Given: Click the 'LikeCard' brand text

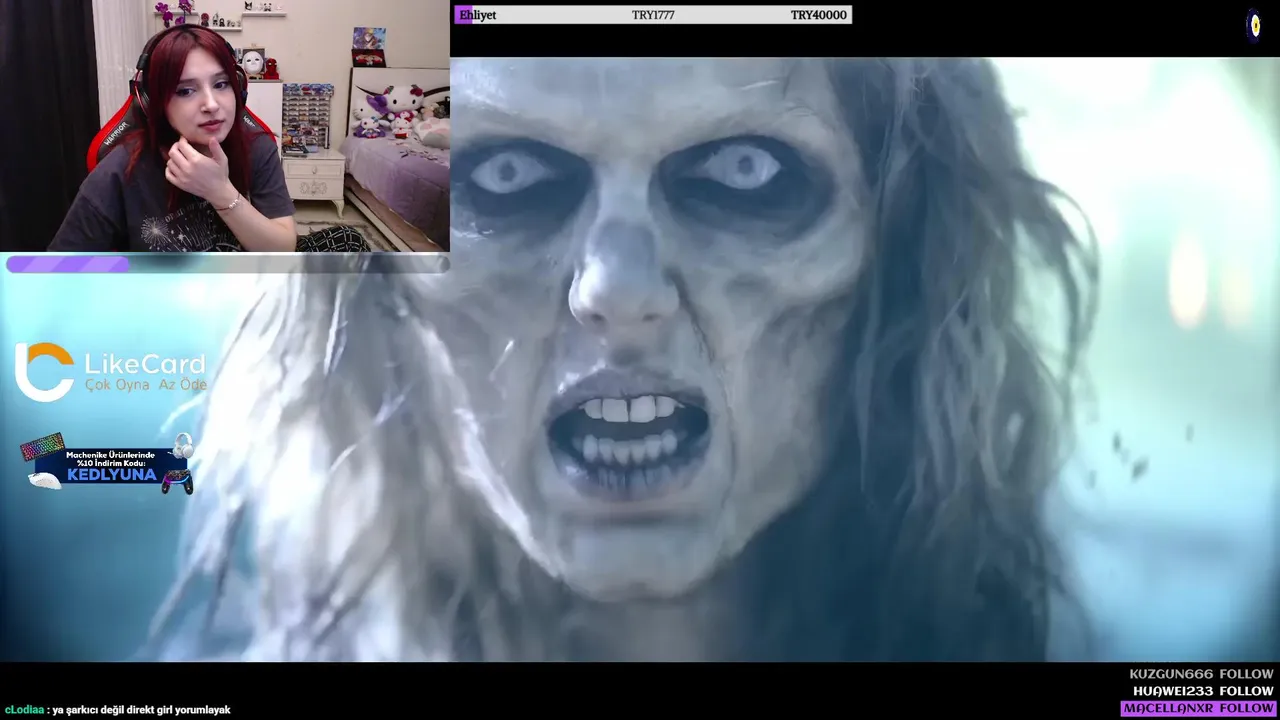Looking at the screenshot, I should pos(145,364).
